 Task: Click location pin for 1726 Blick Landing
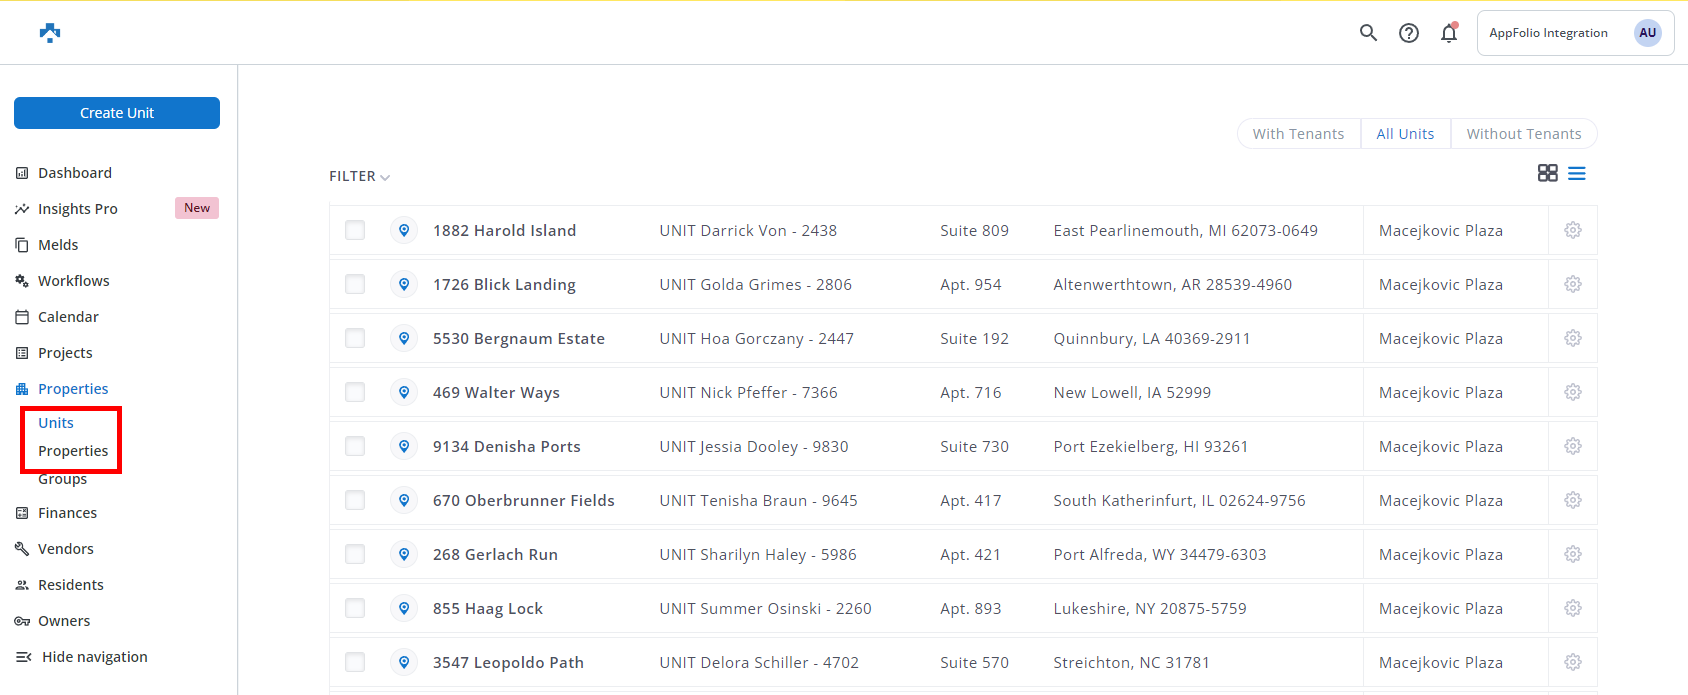(404, 284)
